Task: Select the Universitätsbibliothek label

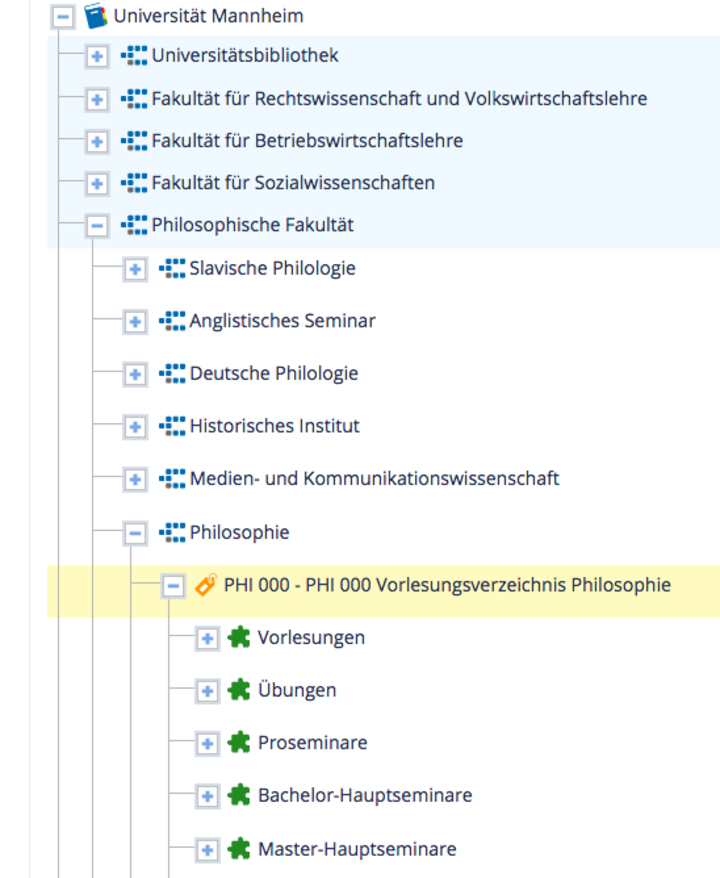Action: click(245, 55)
